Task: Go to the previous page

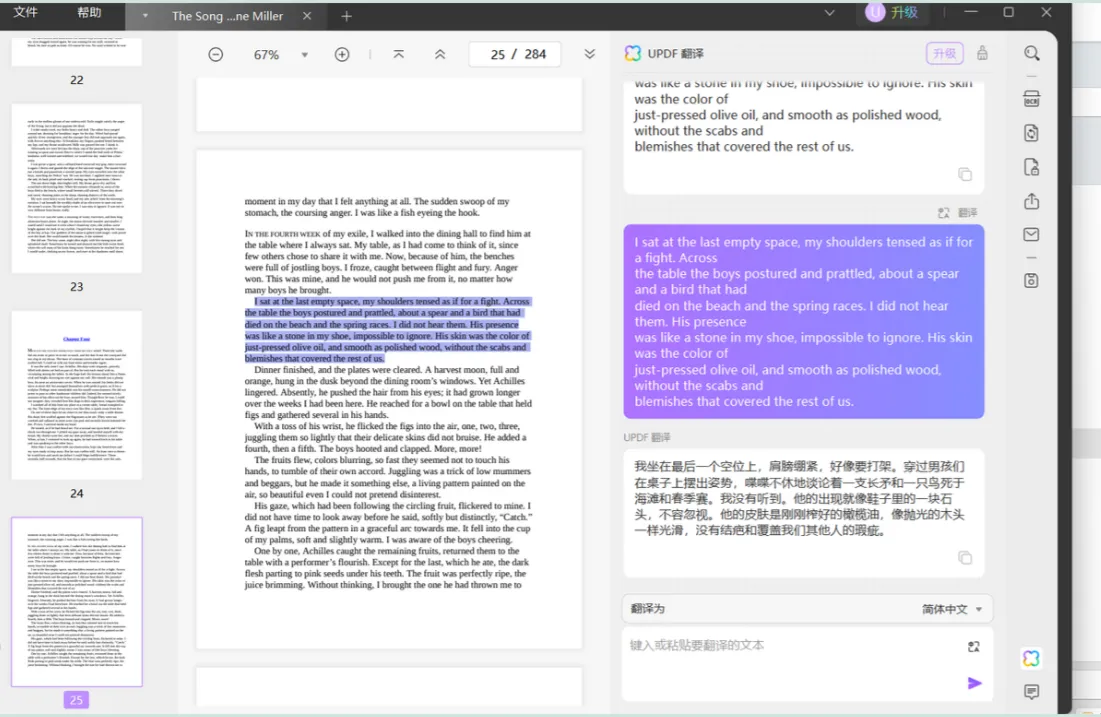Action: pos(440,54)
